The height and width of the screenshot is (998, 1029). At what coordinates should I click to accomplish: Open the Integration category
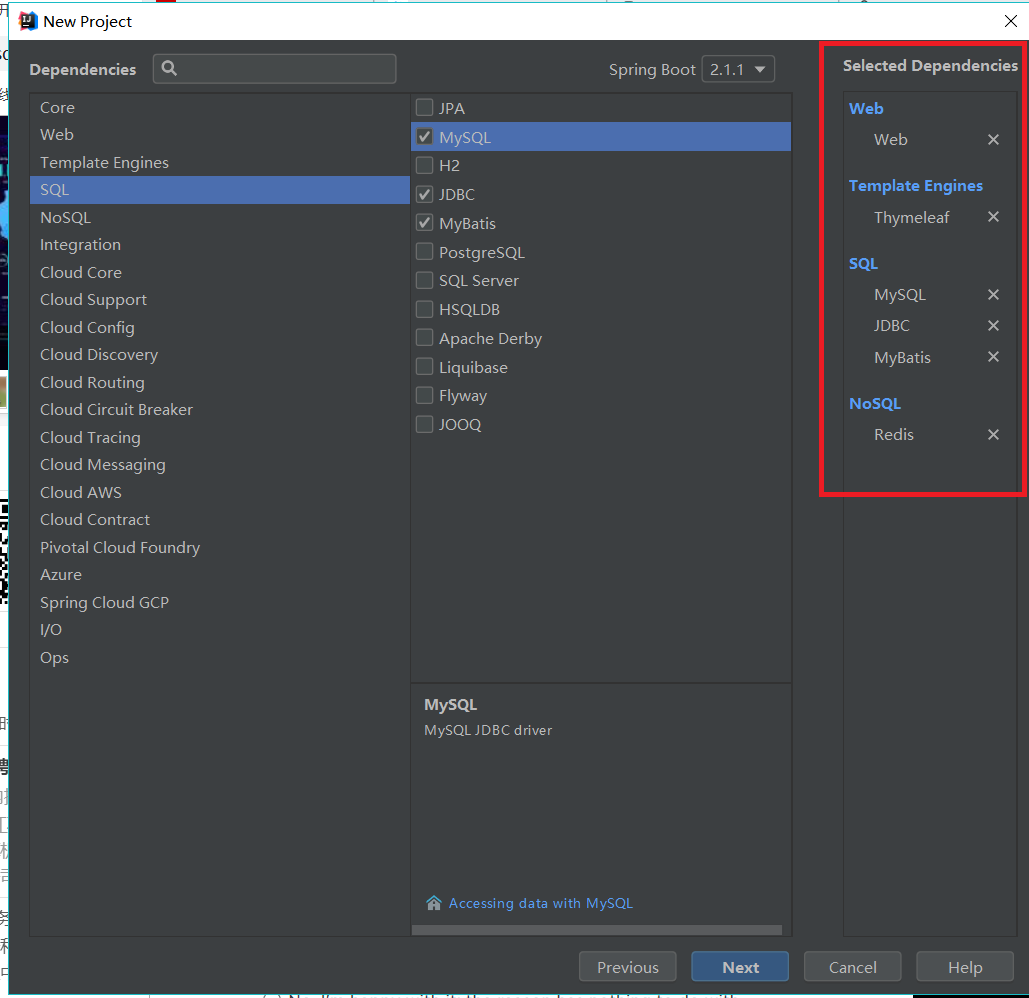tap(220, 245)
